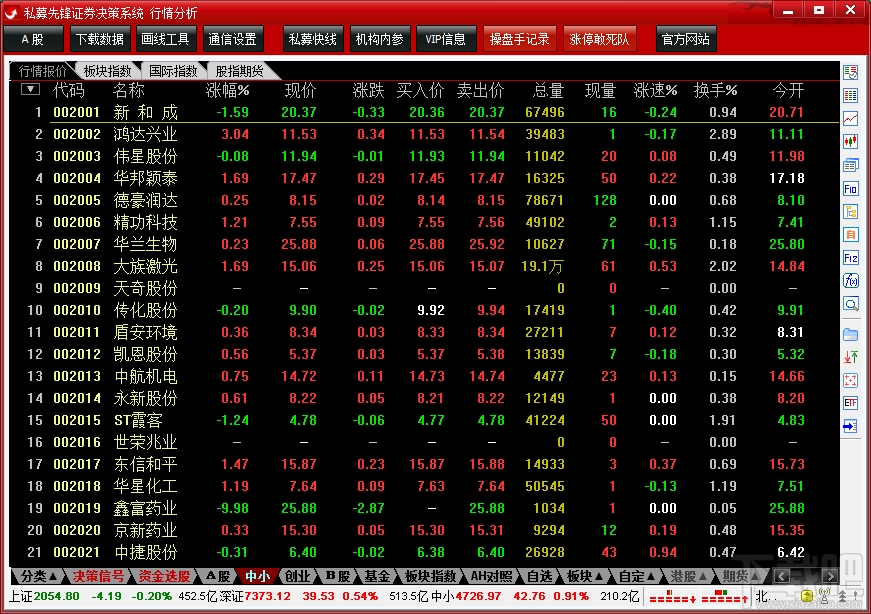
Task: Switch to the 国际指数 tab
Action: point(173,71)
